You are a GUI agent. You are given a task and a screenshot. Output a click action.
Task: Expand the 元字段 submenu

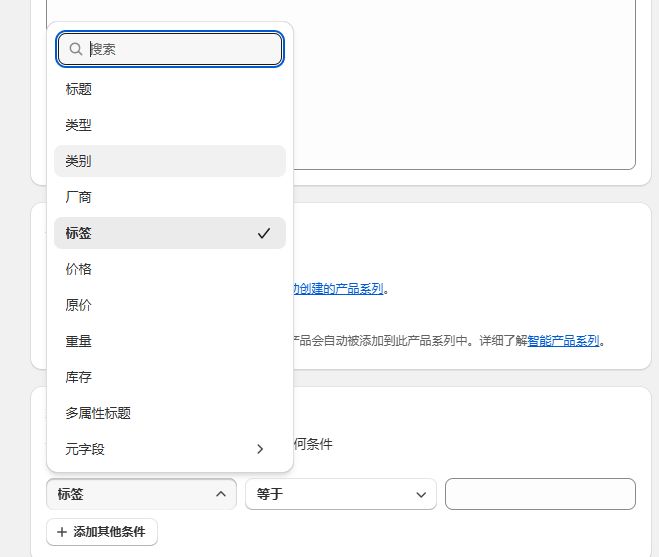(x=170, y=449)
